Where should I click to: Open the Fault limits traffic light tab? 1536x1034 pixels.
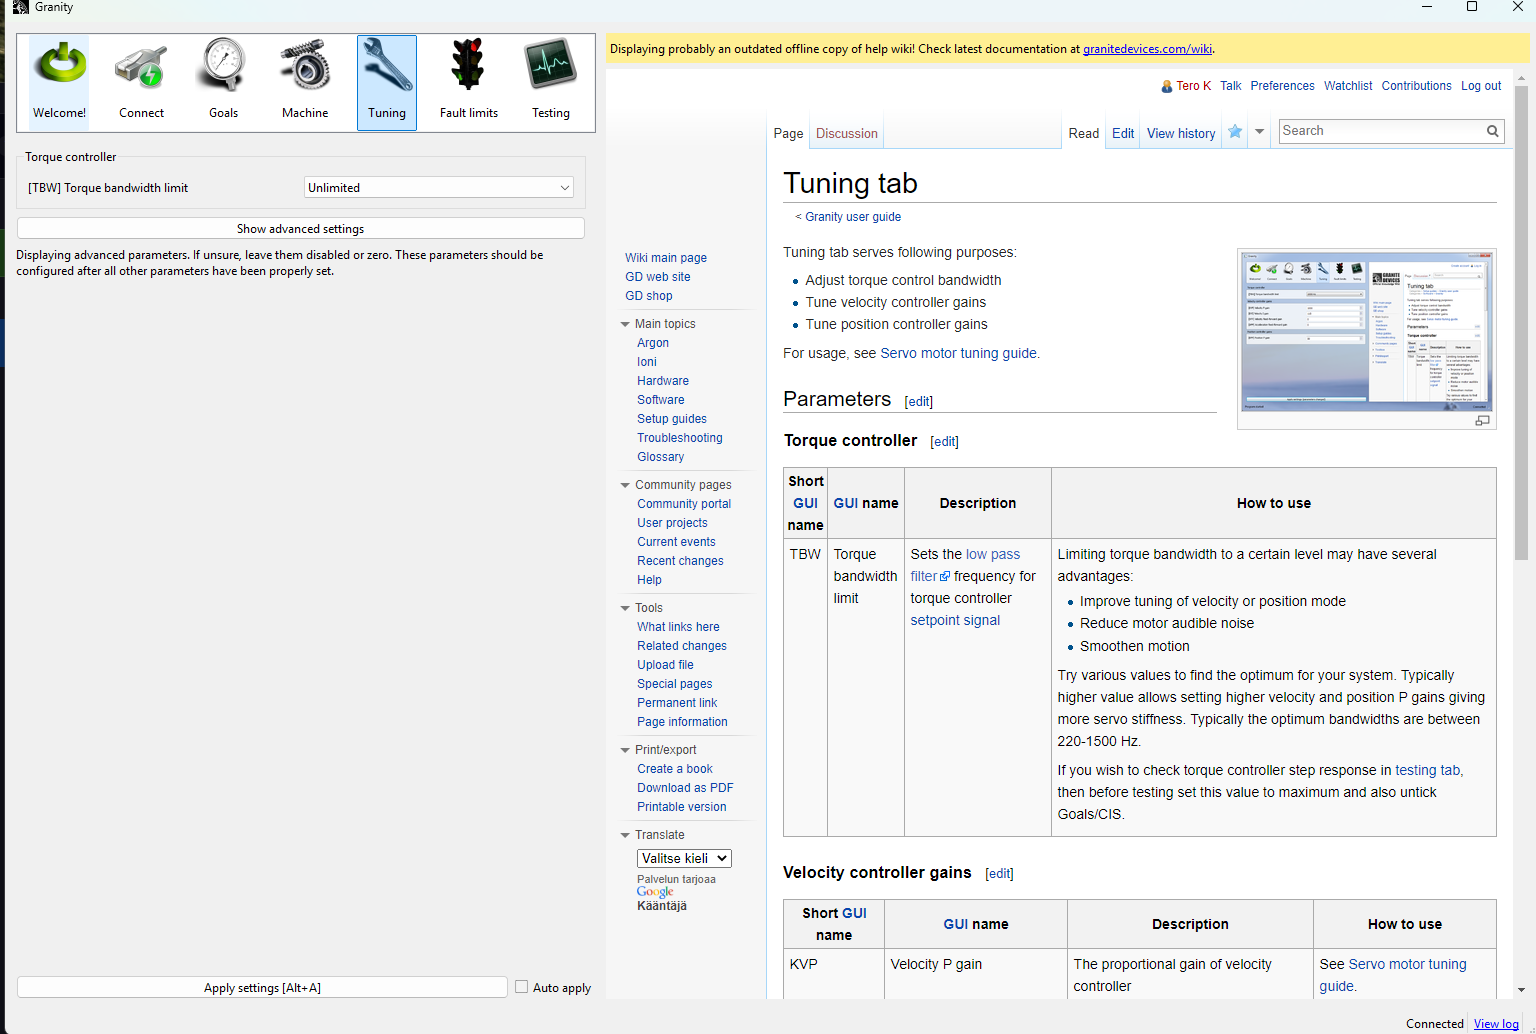tap(469, 83)
